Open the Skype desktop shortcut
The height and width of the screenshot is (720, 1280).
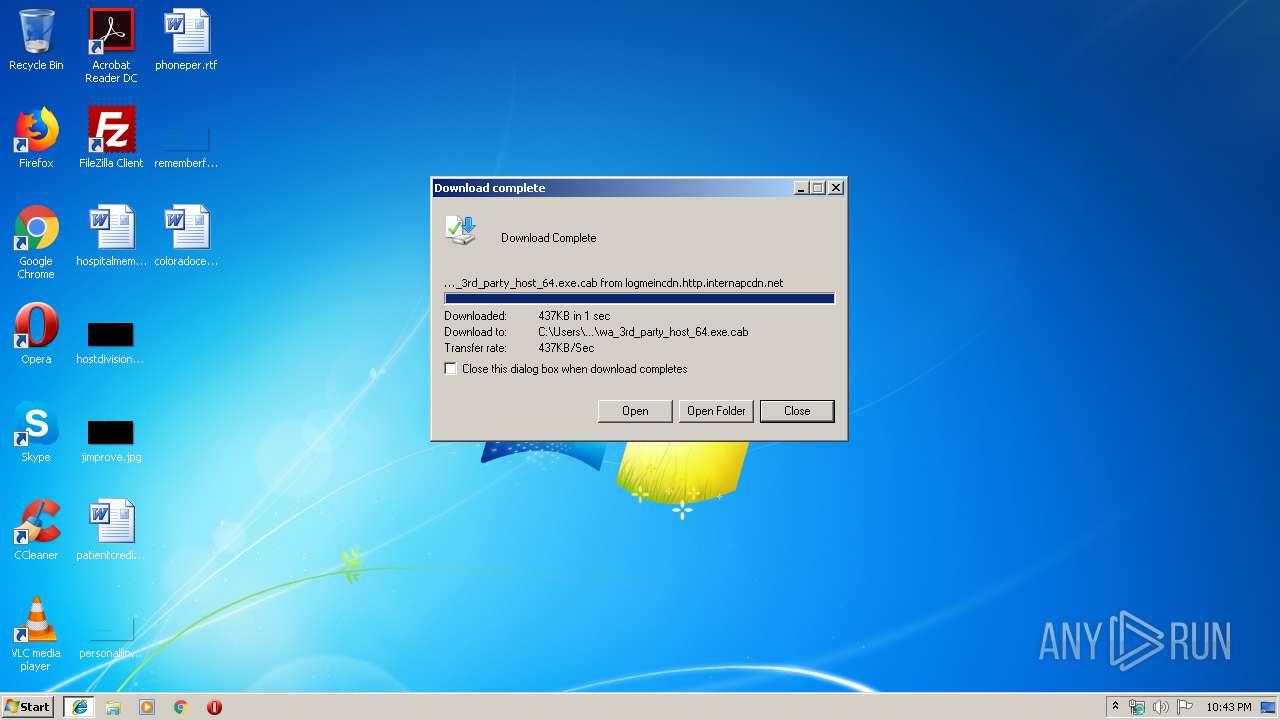36,432
